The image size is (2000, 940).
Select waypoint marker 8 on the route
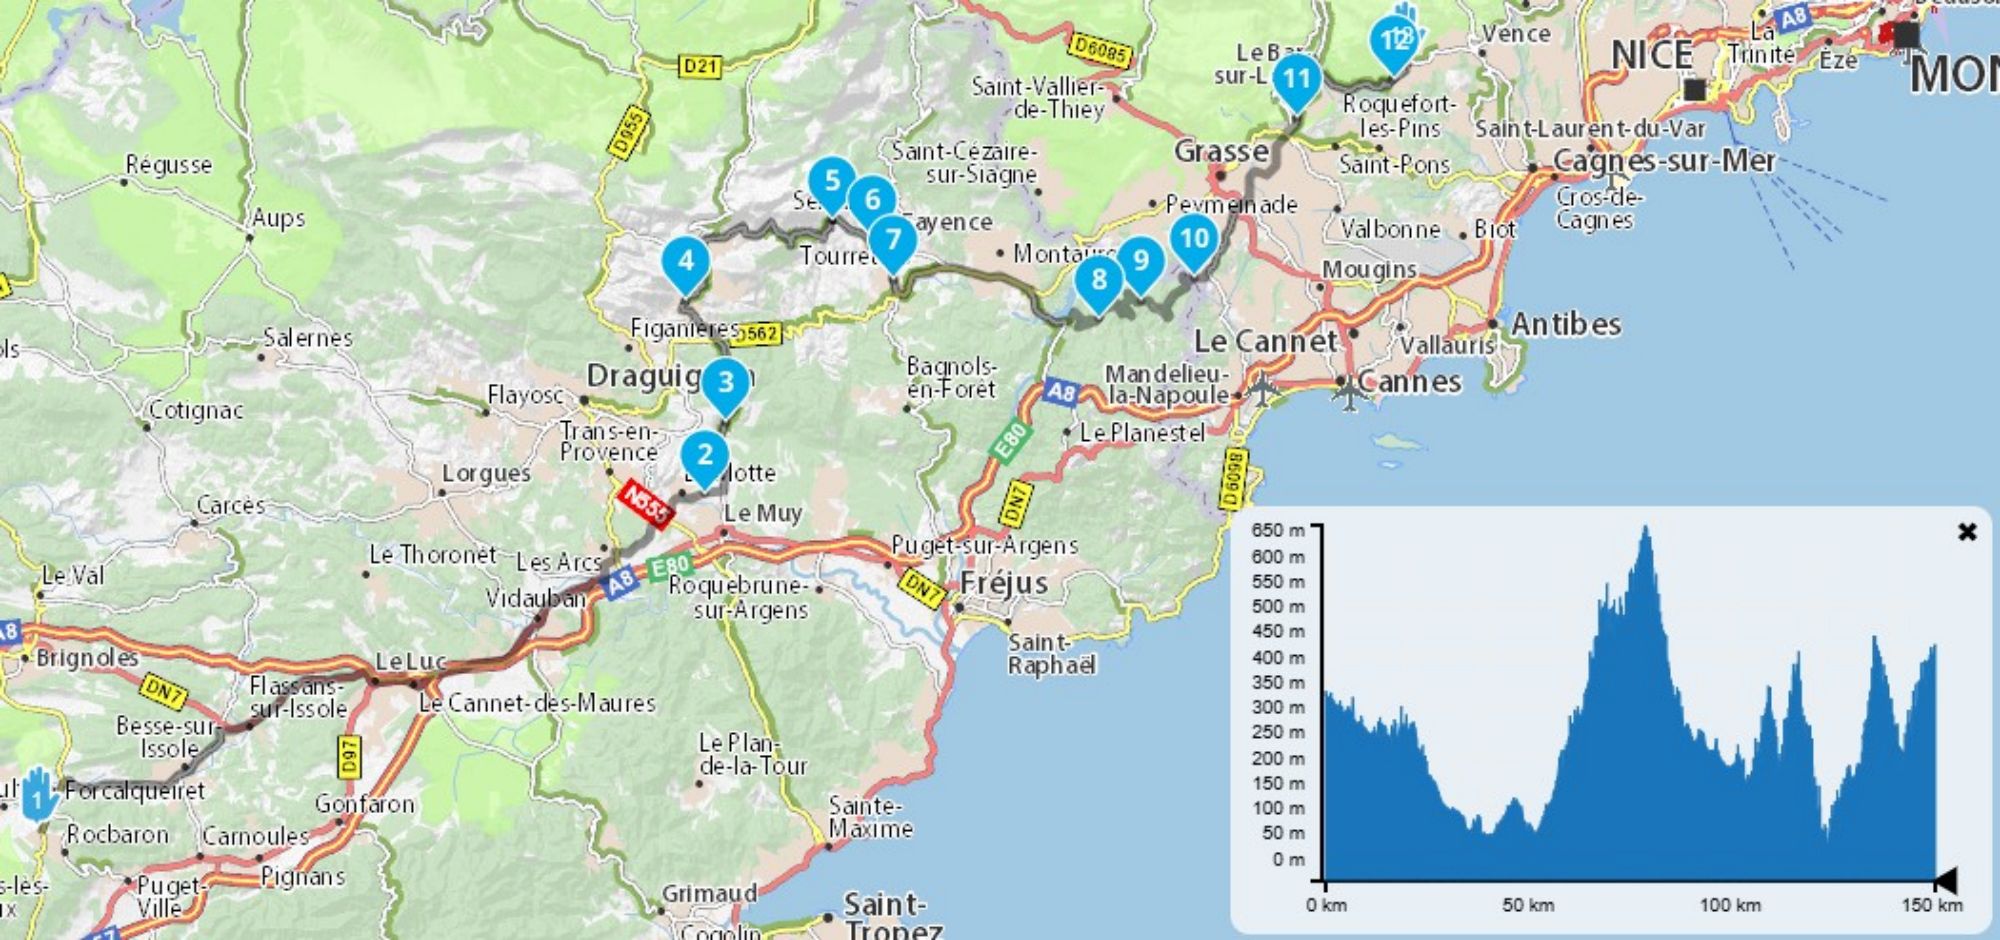(1099, 279)
